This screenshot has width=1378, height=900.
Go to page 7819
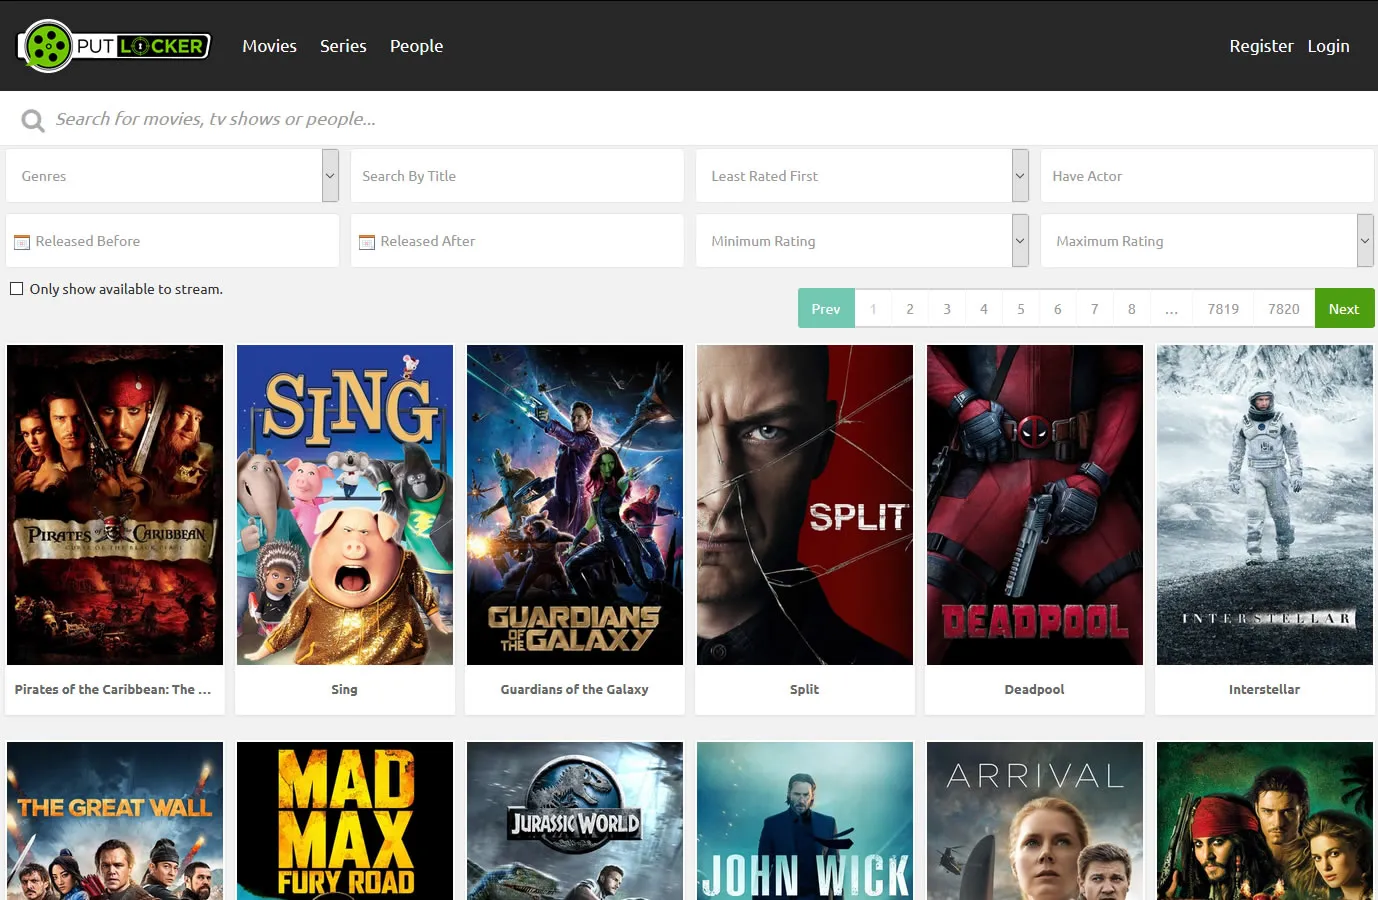tap(1223, 308)
